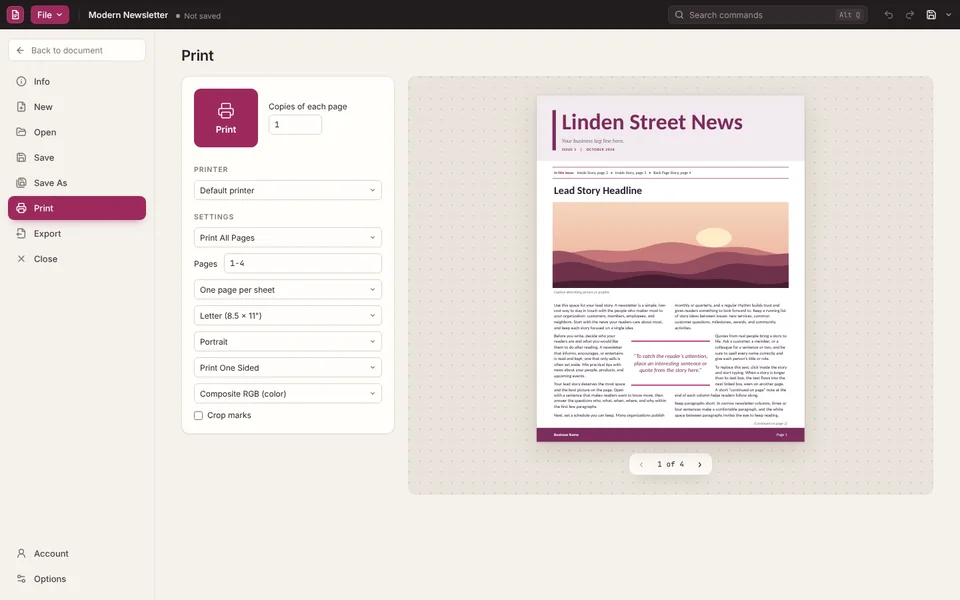Click the Save As icon

pos(21,182)
